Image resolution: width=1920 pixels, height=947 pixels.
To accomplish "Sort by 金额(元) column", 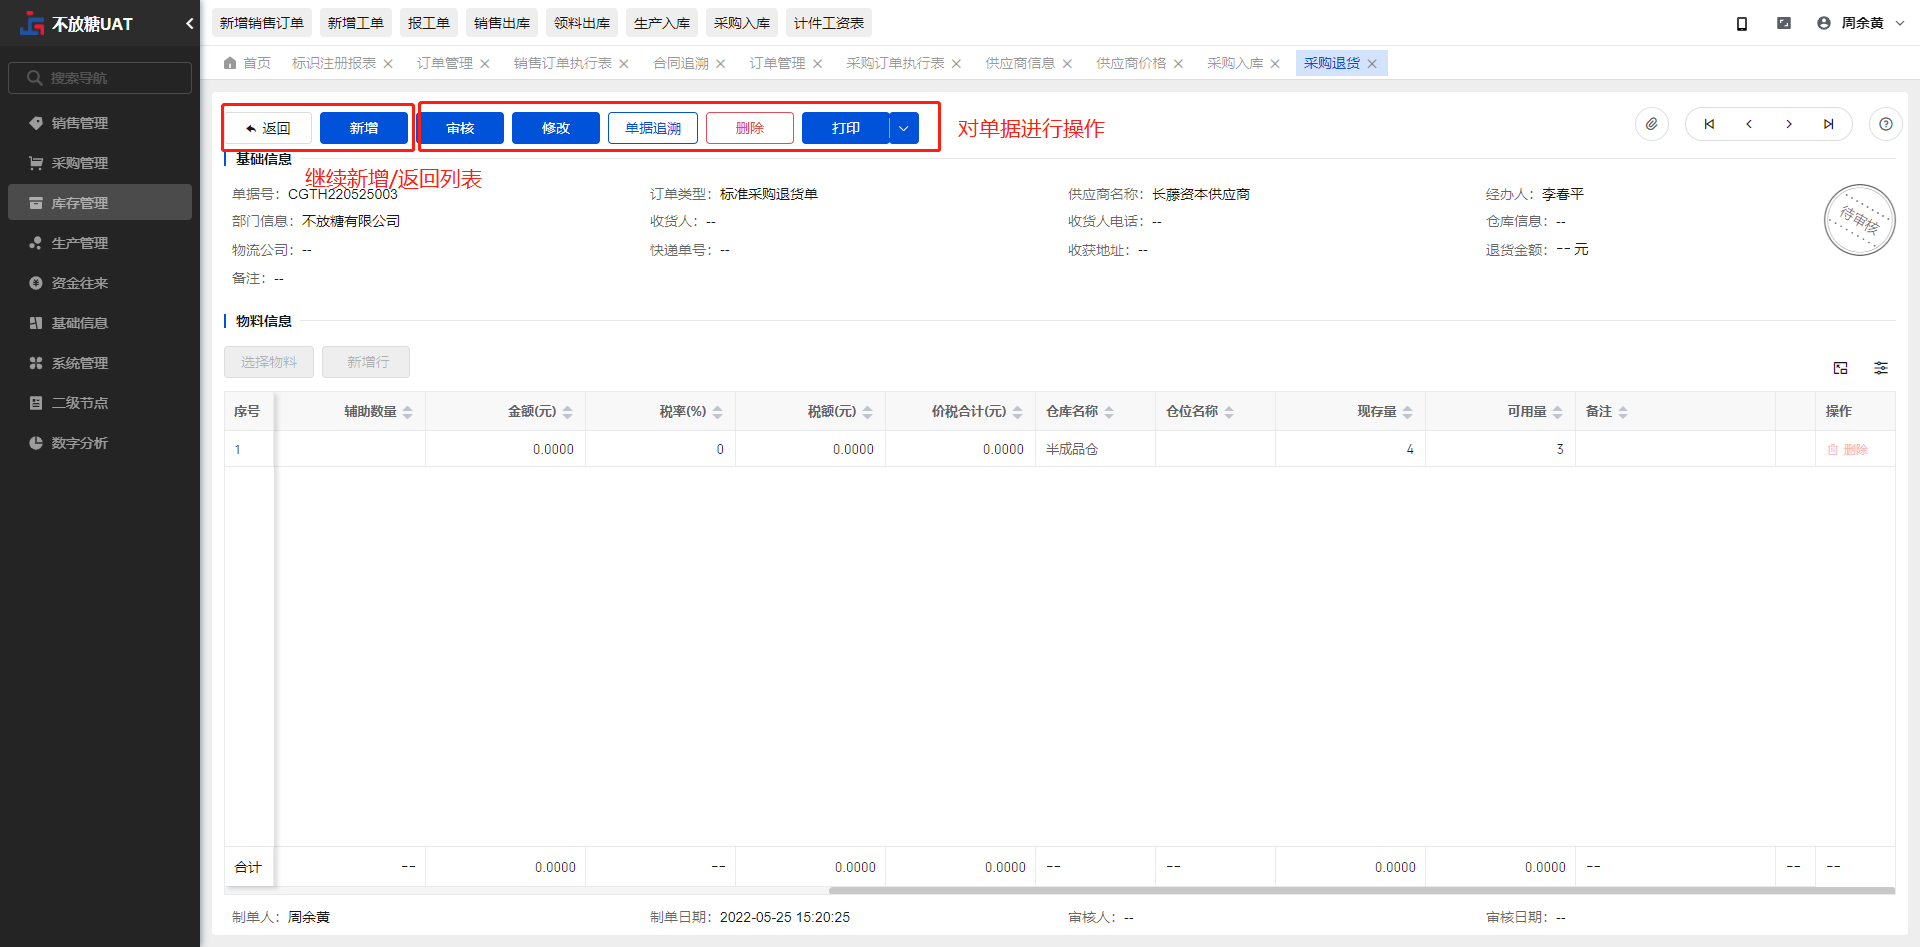I will (568, 412).
